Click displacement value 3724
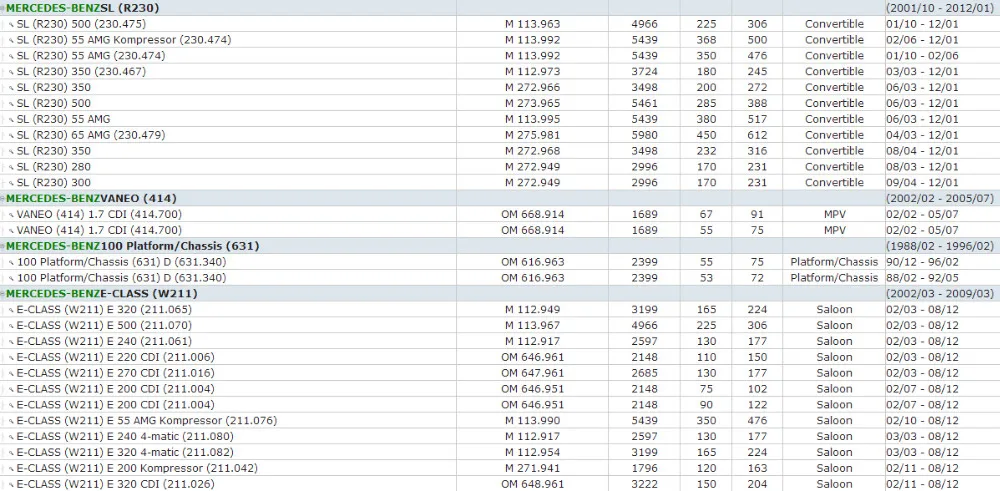The image size is (1000, 491). pos(644,71)
